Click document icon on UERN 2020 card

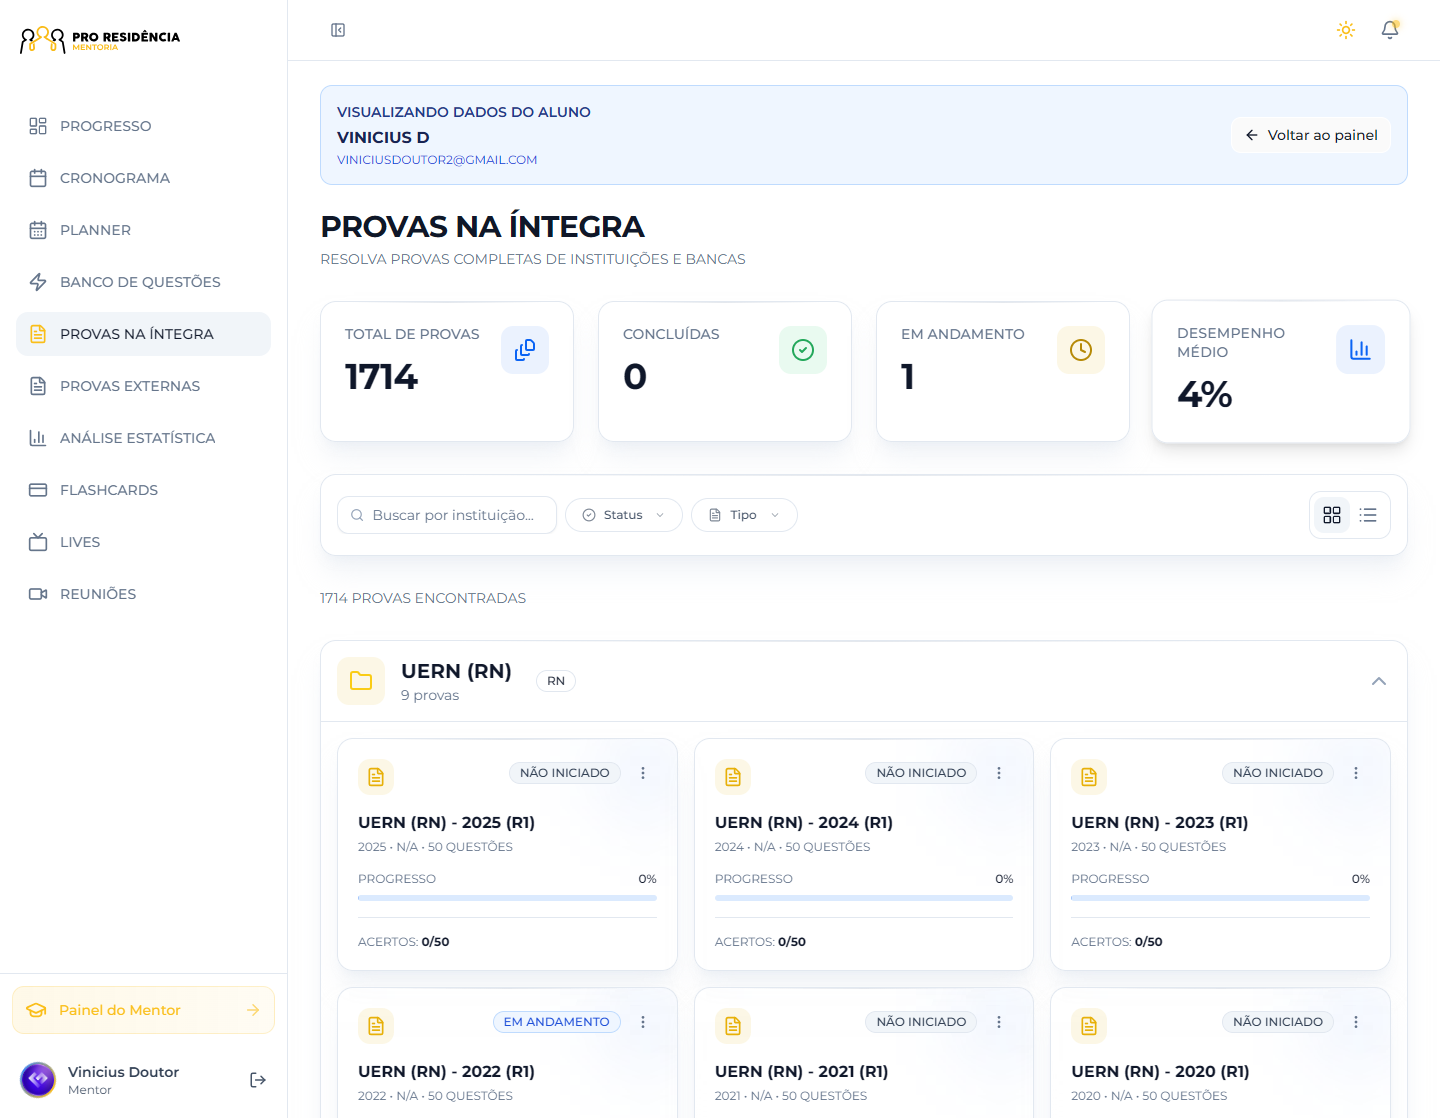(x=1089, y=1026)
